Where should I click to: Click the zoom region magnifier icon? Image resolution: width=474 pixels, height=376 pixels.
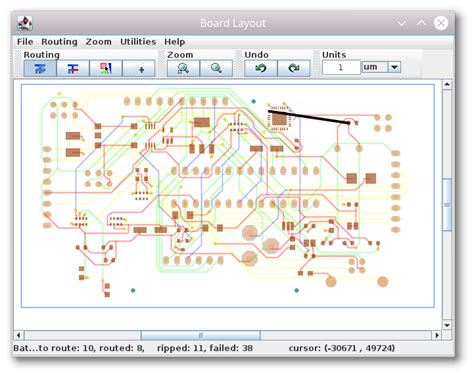(216, 69)
